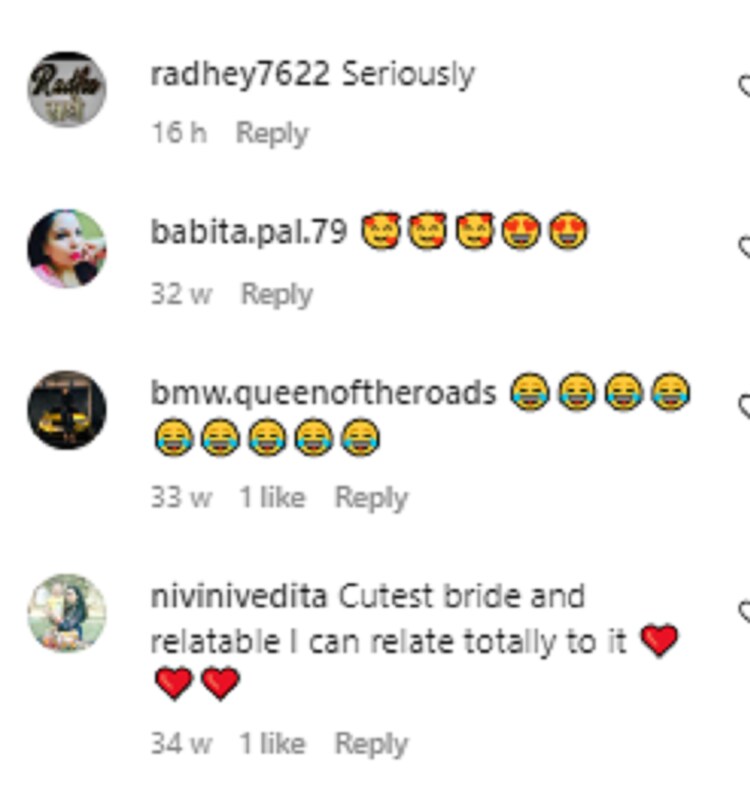This screenshot has width=750, height=808.
Task: Visit babita.pal.79 username link
Action: (x=248, y=233)
